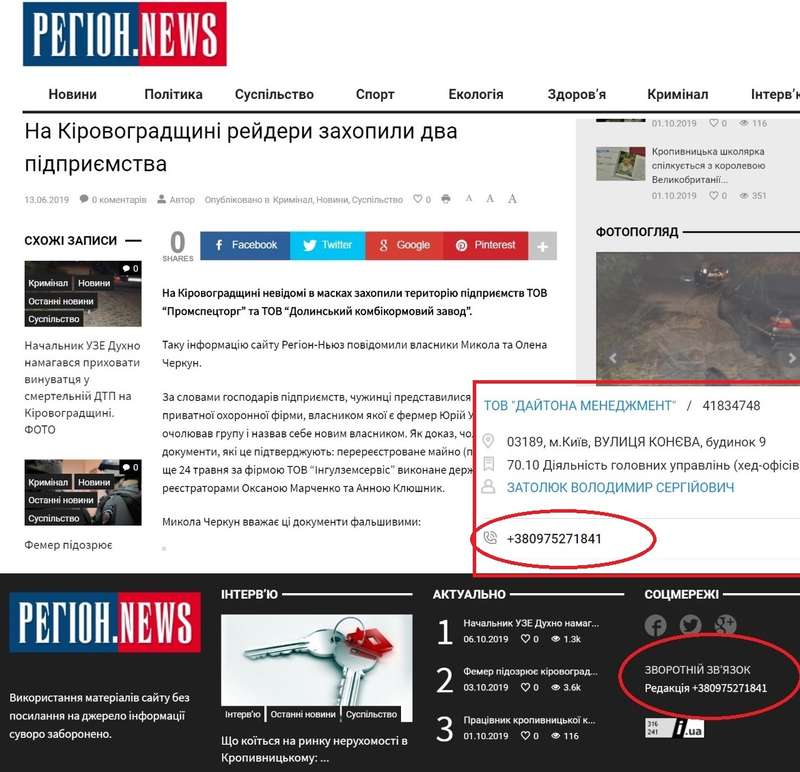Open Кримінал section in navigation menu
Image resolution: width=800 pixels, height=772 pixels.
coord(678,94)
